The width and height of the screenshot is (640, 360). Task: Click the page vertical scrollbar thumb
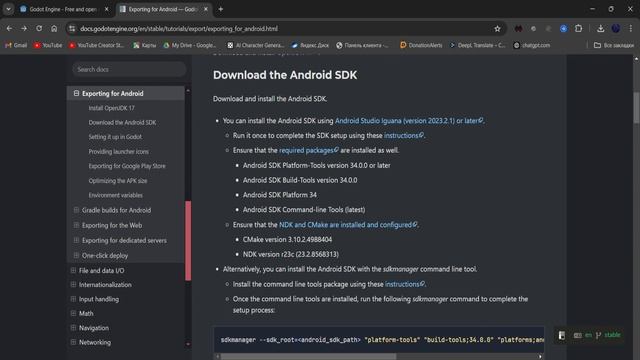(x=636, y=107)
